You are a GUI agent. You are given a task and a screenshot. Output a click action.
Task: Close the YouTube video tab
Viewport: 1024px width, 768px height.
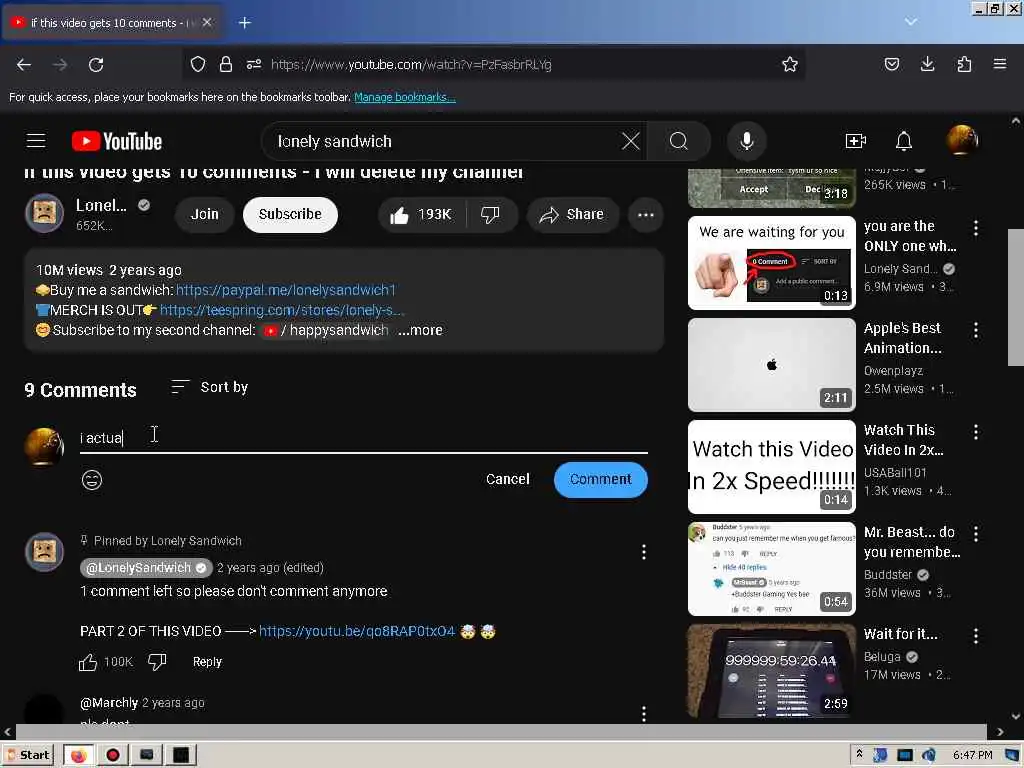tap(207, 22)
